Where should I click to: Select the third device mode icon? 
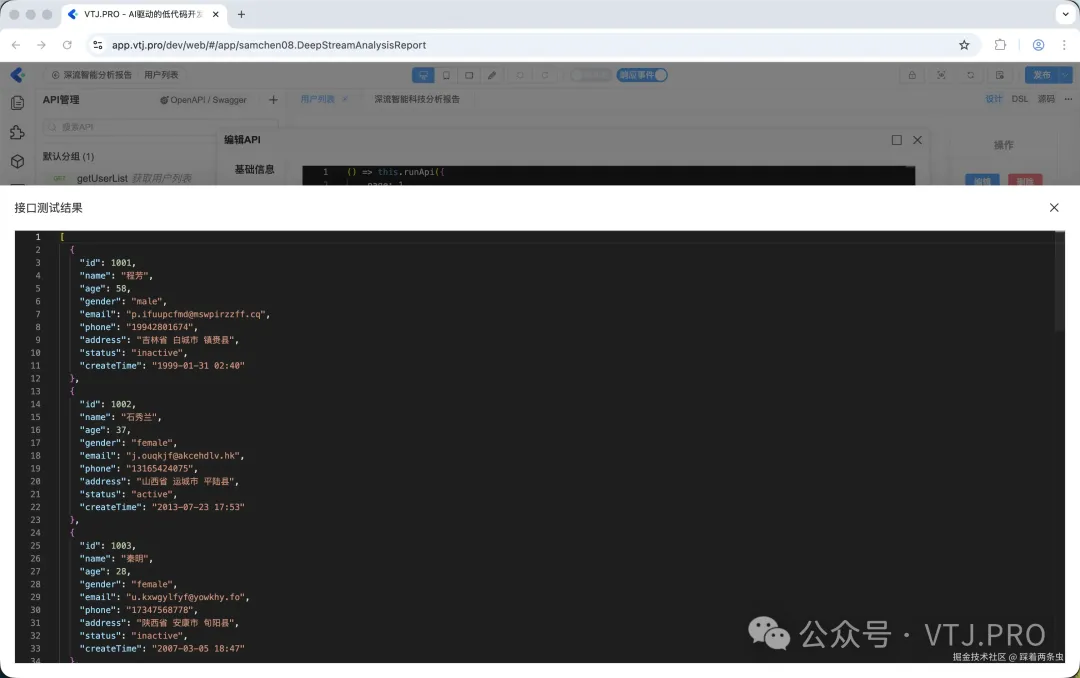click(x=469, y=75)
